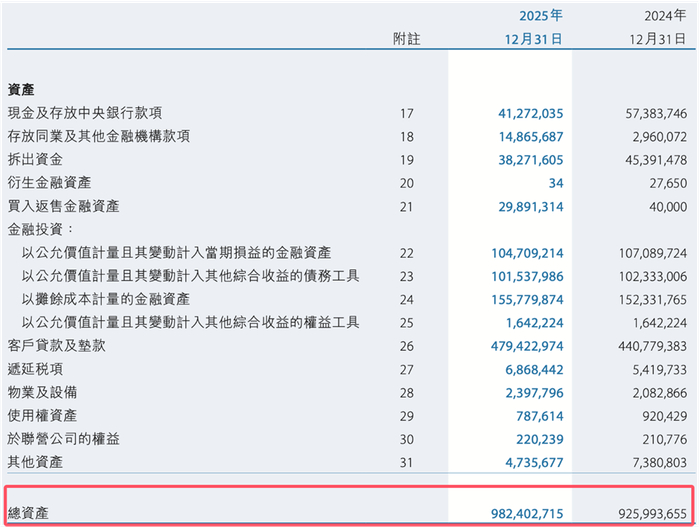Click the 存放同業及其他金融機構款項 label
Screen dimensions: 700x528
(x=99, y=136)
